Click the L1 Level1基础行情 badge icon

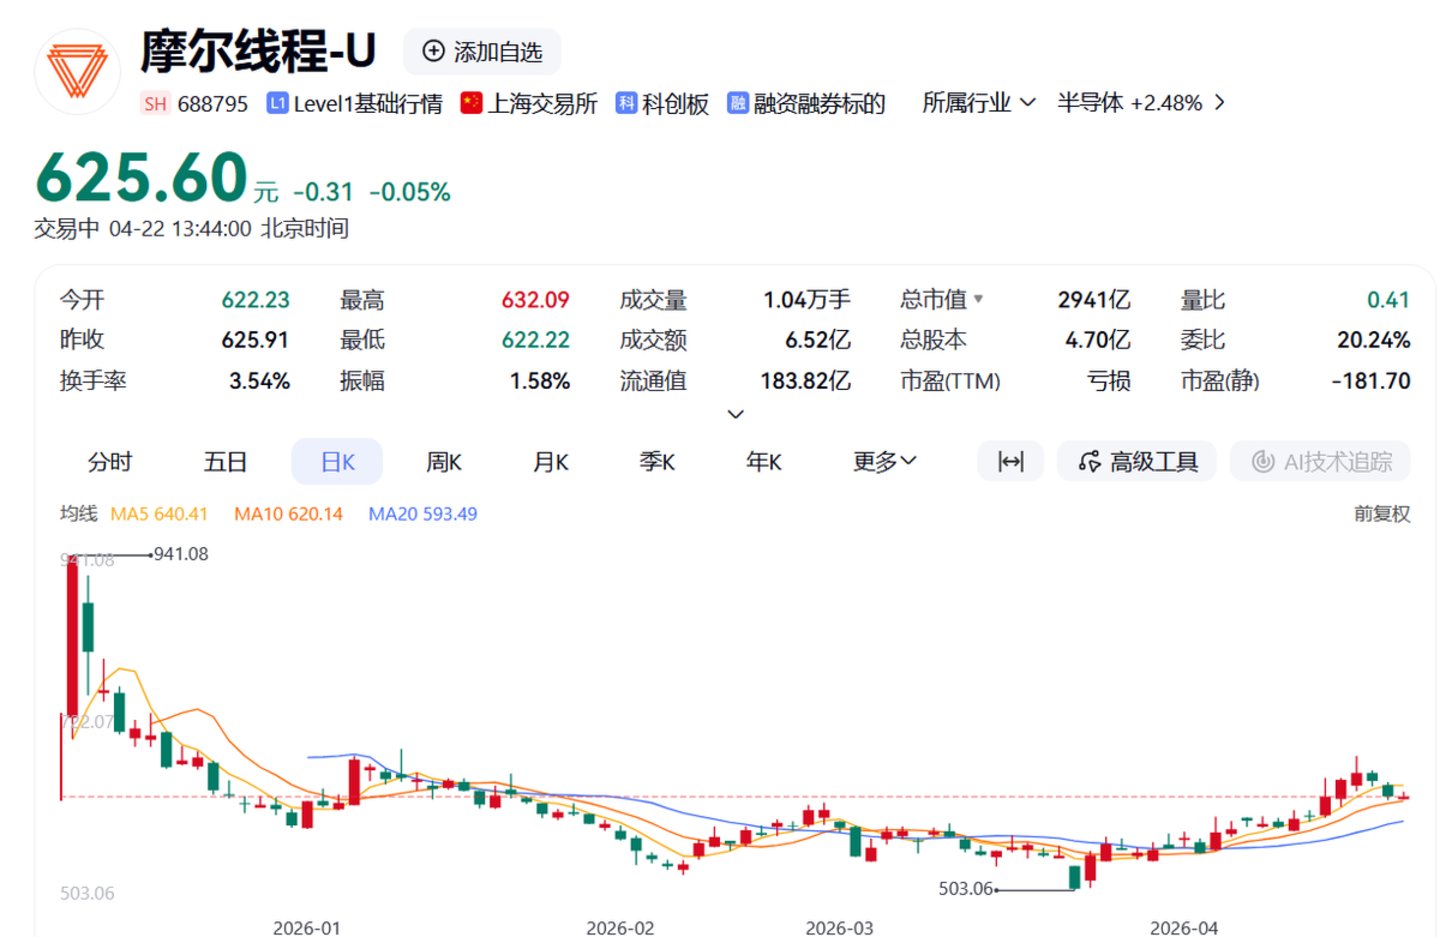pos(276,102)
